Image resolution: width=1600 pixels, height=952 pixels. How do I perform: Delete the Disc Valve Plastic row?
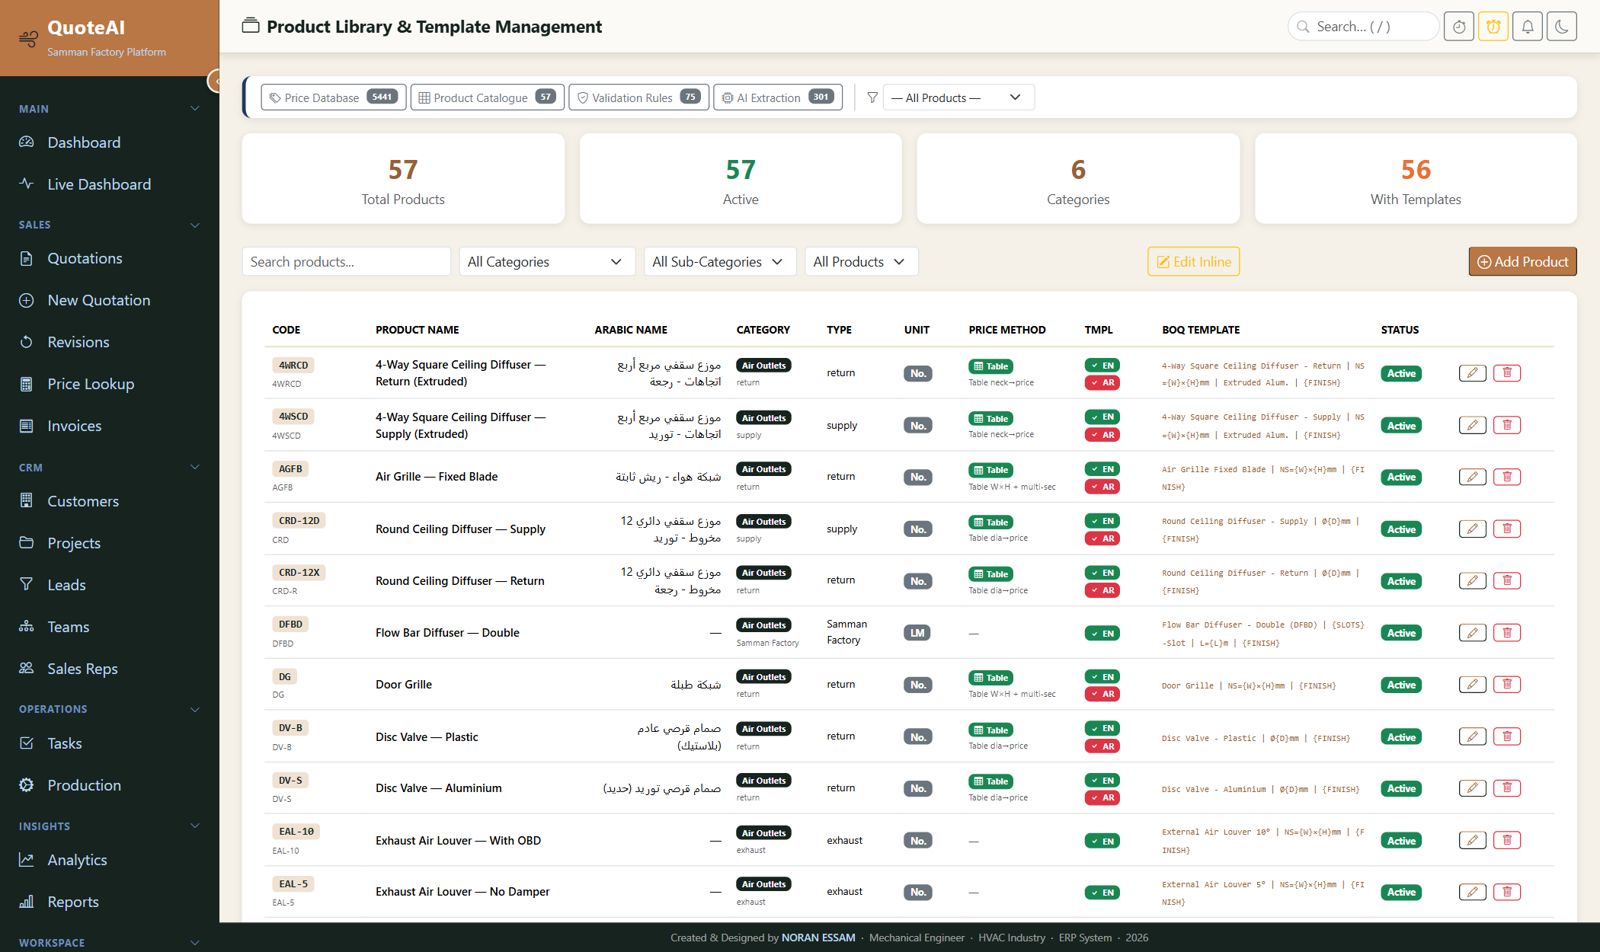coord(1507,737)
